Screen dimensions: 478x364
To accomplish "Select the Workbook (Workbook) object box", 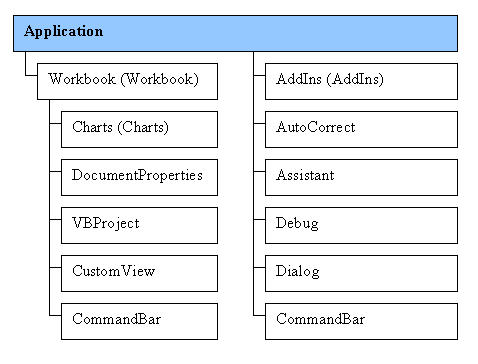I will 127,81.
